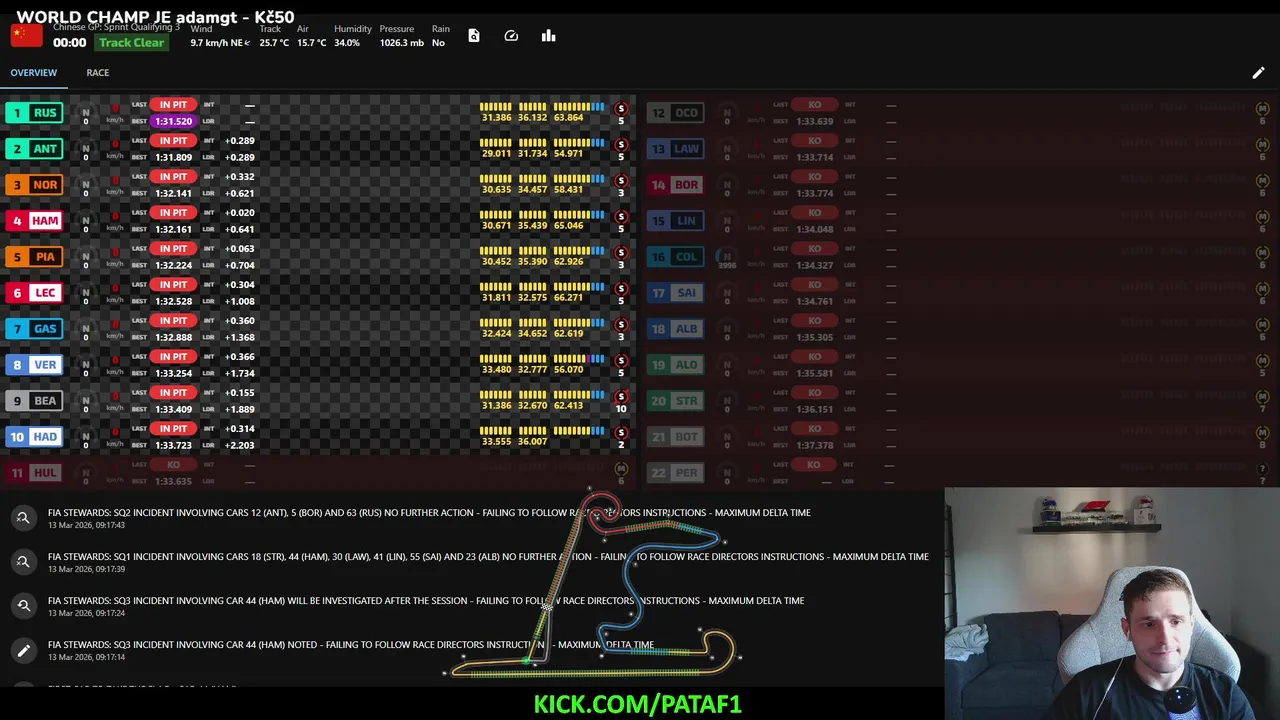Select driver badge 2 ANT
This screenshot has width=1280, height=720.
pos(34,149)
